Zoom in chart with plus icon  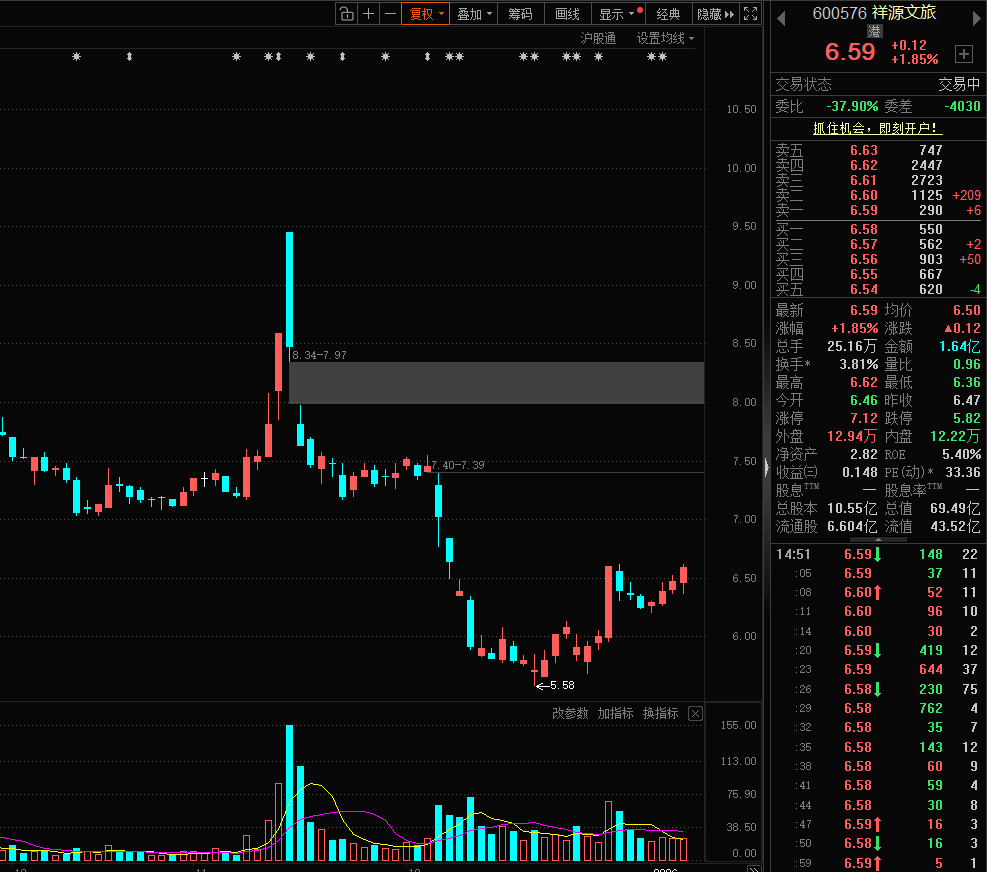369,14
